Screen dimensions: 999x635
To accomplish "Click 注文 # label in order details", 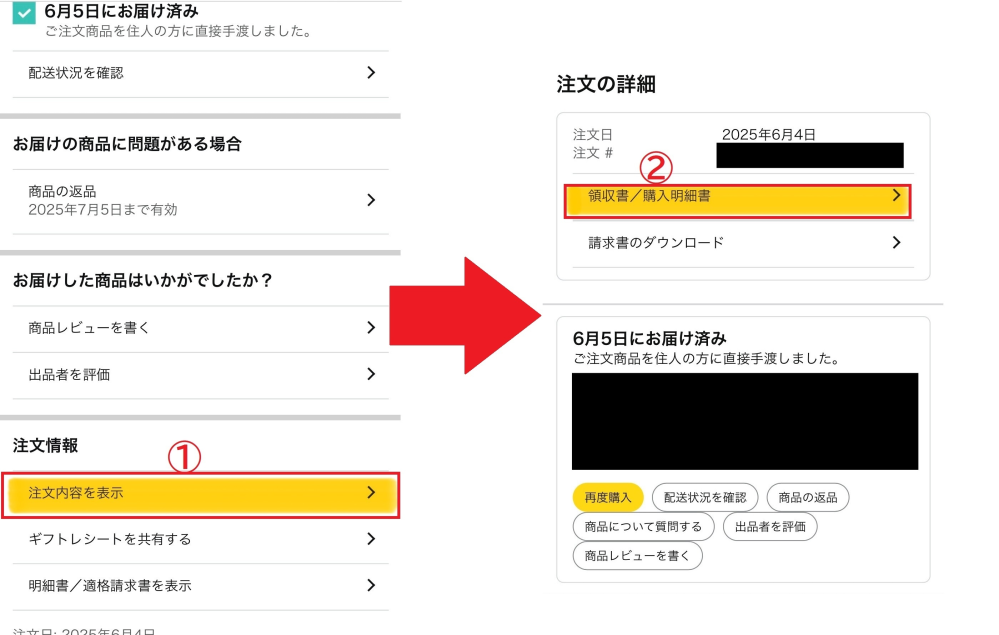I will click(x=593, y=153).
